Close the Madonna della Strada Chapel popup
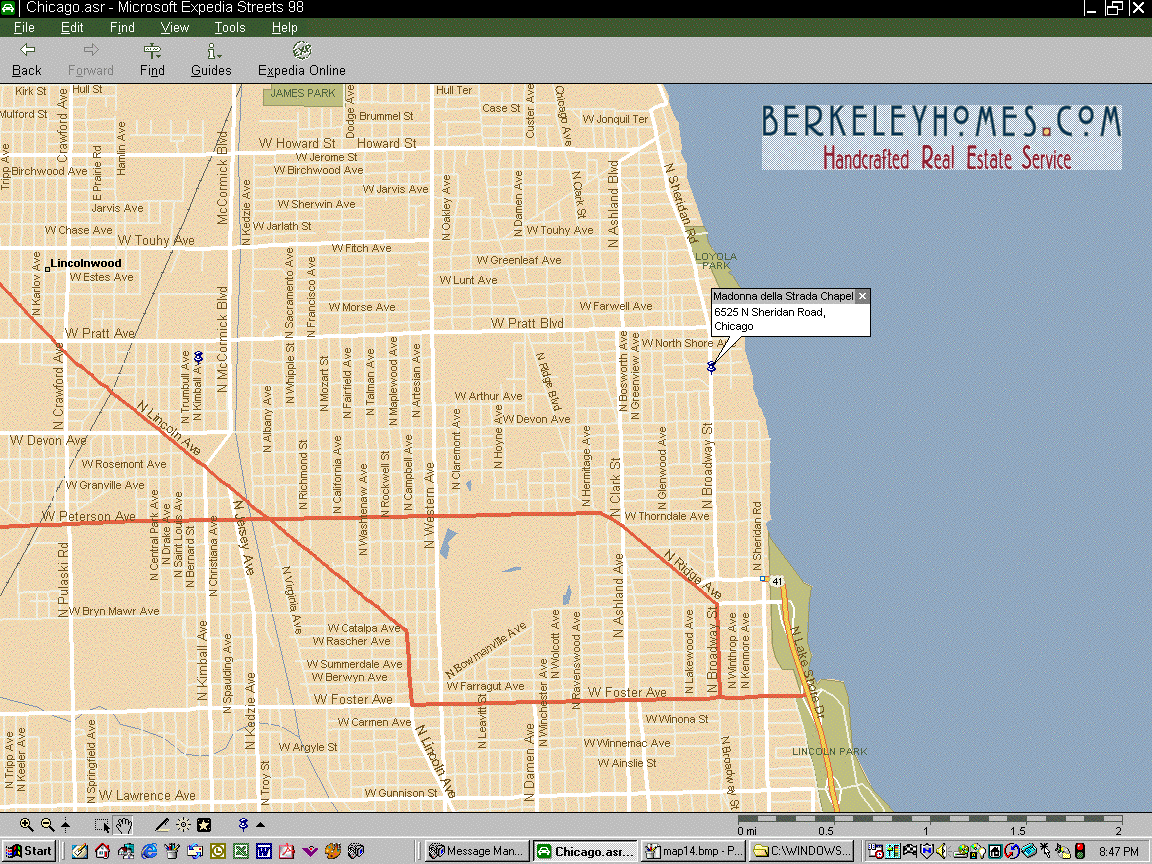Image resolution: width=1152 pixels, height=864 pixels. (863, 296)
